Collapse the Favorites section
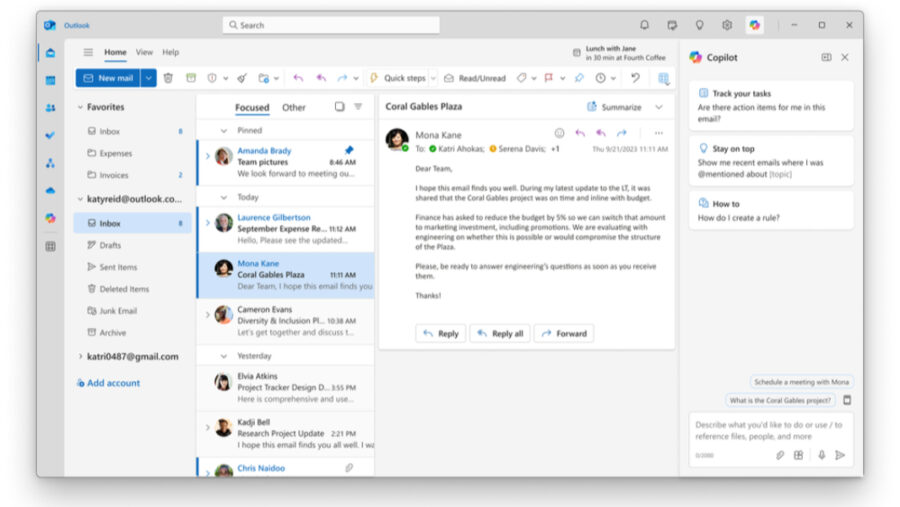The height and width of the screenshot is (507, 900). [80, 107]
